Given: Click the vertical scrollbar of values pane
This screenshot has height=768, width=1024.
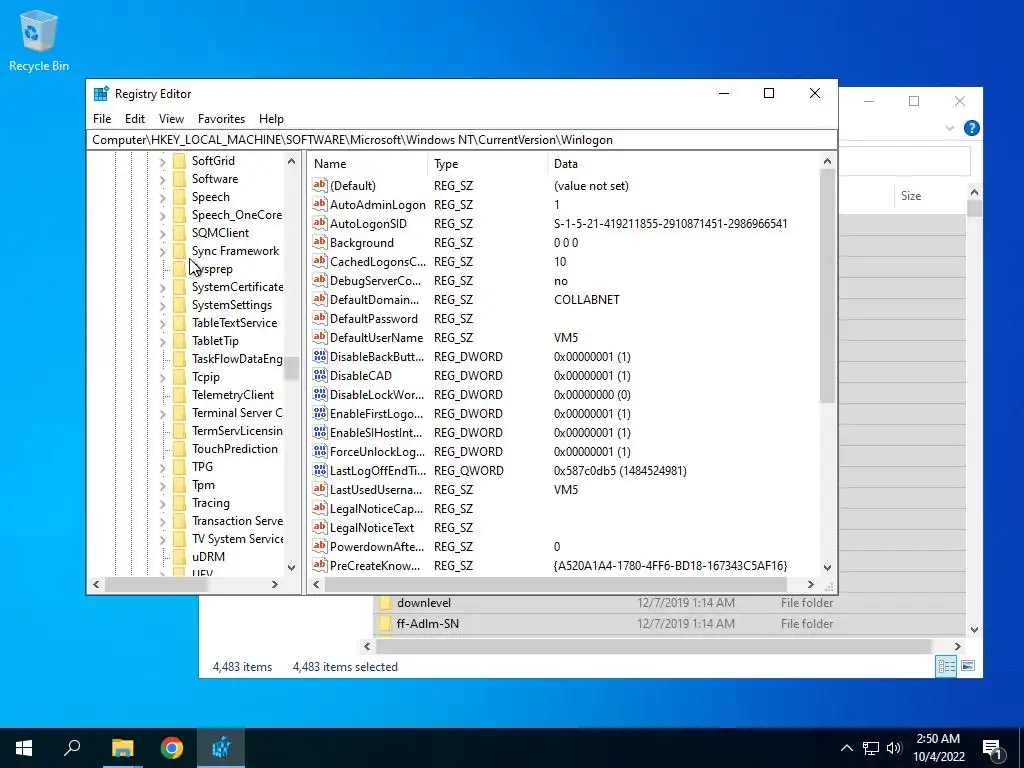Looking at the screenshot, I should (827, 285).
